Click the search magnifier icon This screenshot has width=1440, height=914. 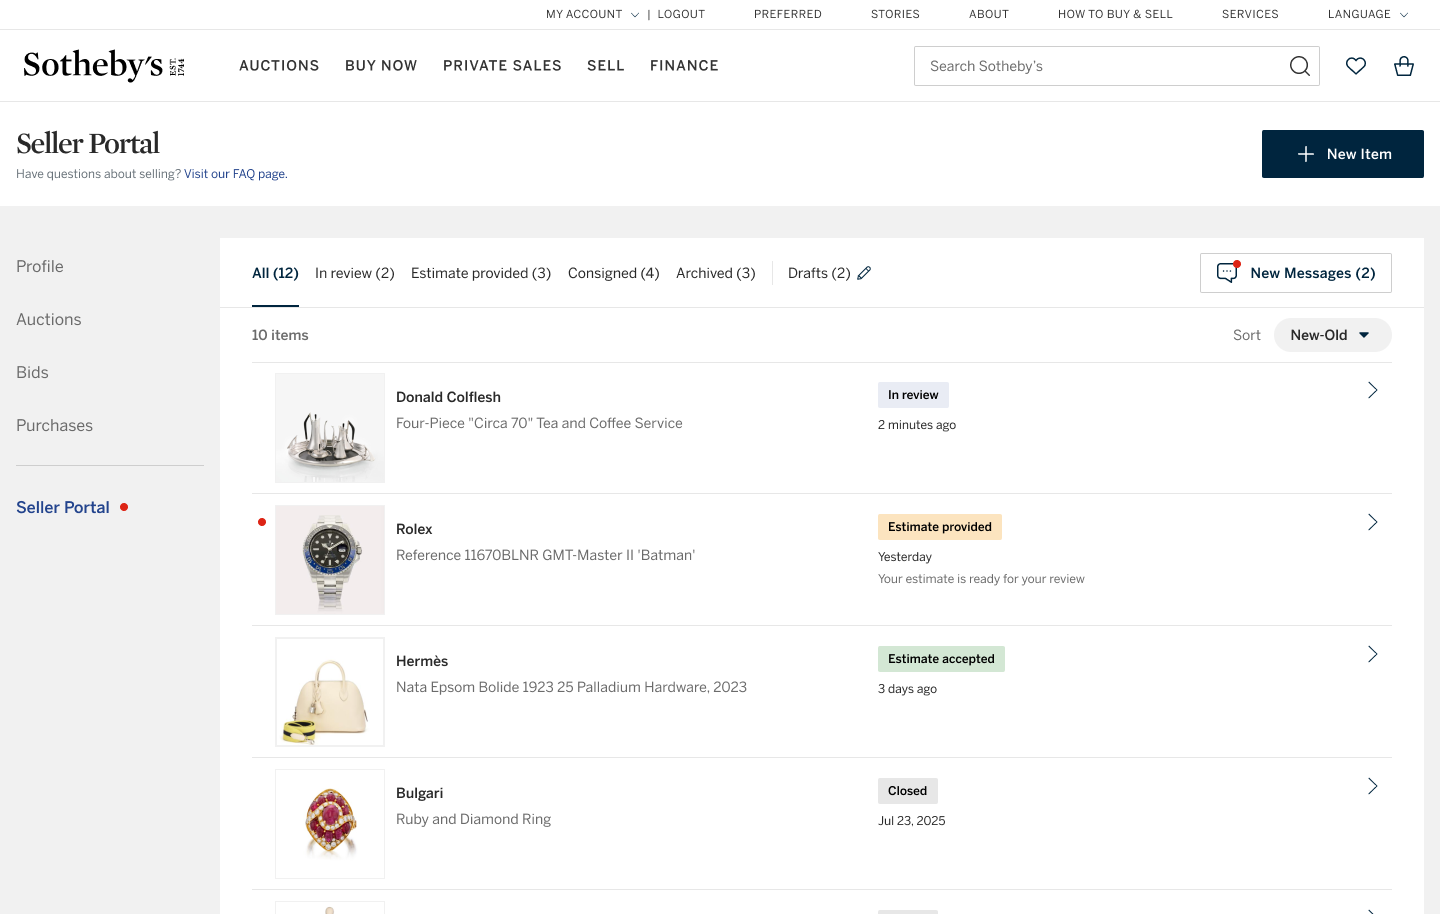1299,66
